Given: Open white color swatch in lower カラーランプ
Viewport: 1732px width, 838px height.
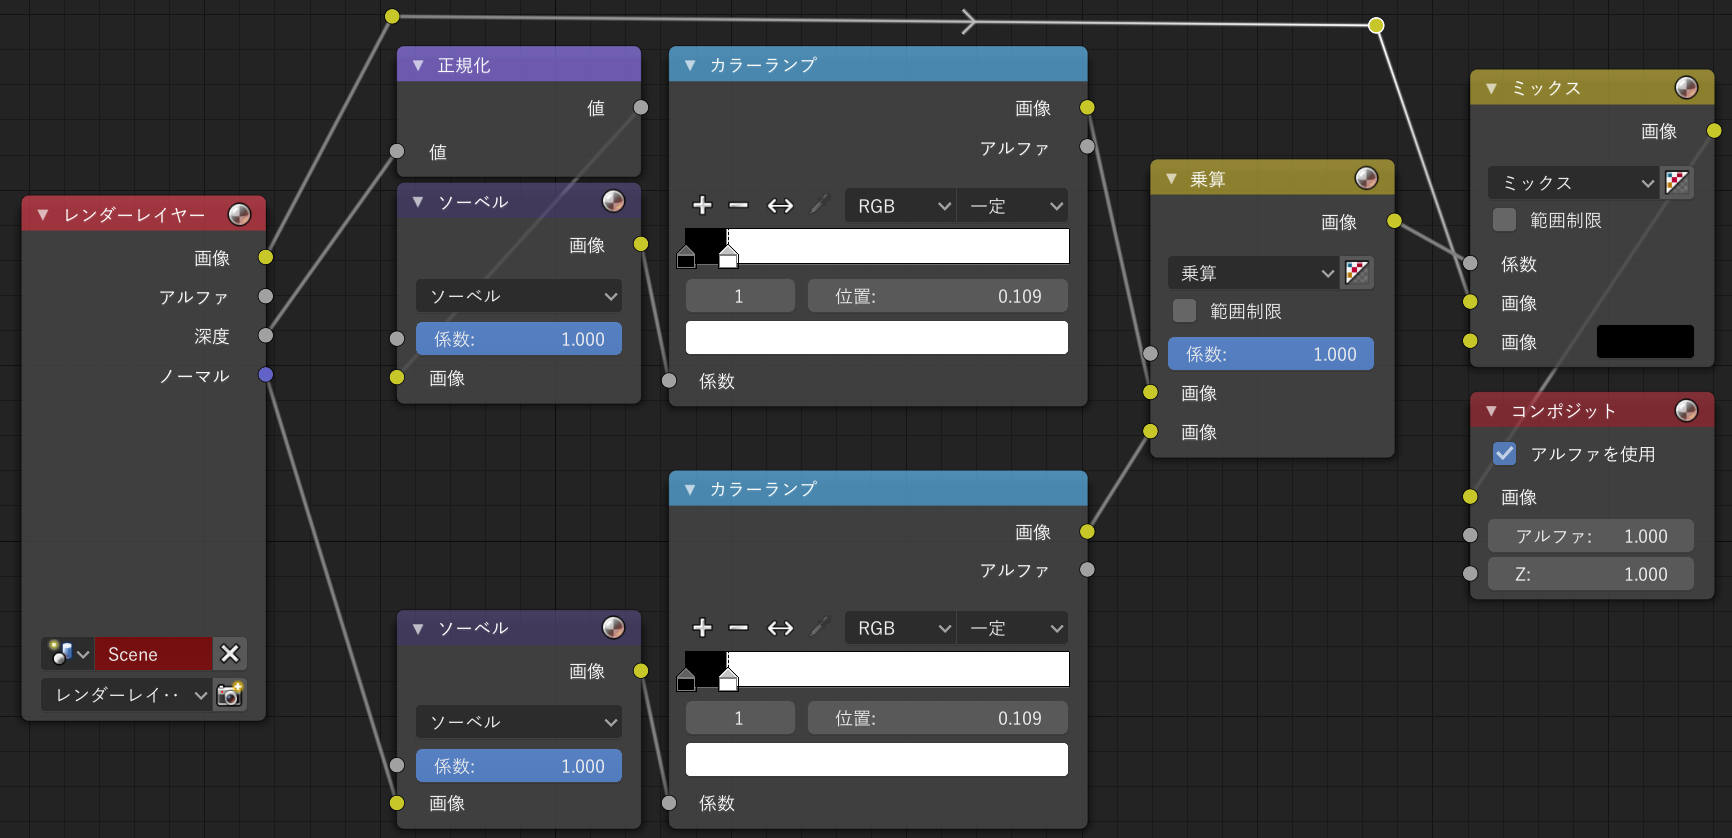Looking at the screenshot, I should pos(877,759).
